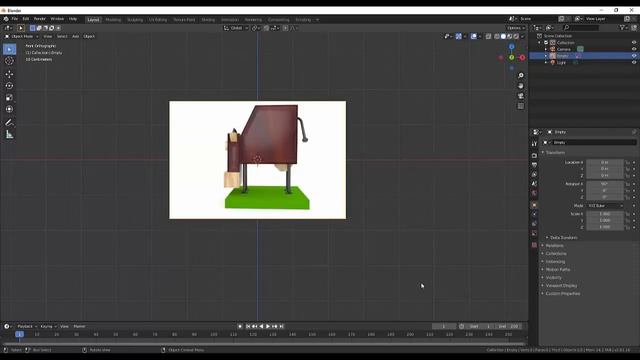Image resolution: width=640 pixels, height=360 pixels.
Task: Expand the Instancing panel
Action: tap(555, 262)
